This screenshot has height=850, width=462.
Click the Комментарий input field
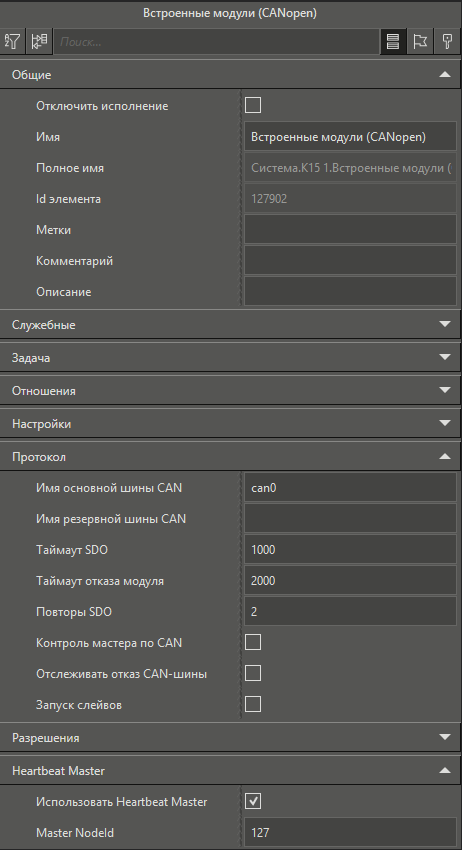tap(350, 260)
